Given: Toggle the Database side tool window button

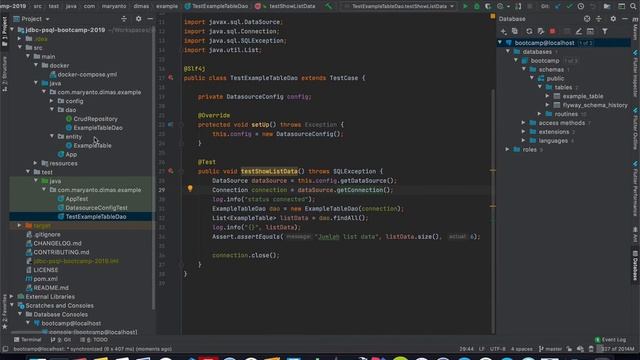Looking at the screenshot, I should tap(635, 265).
